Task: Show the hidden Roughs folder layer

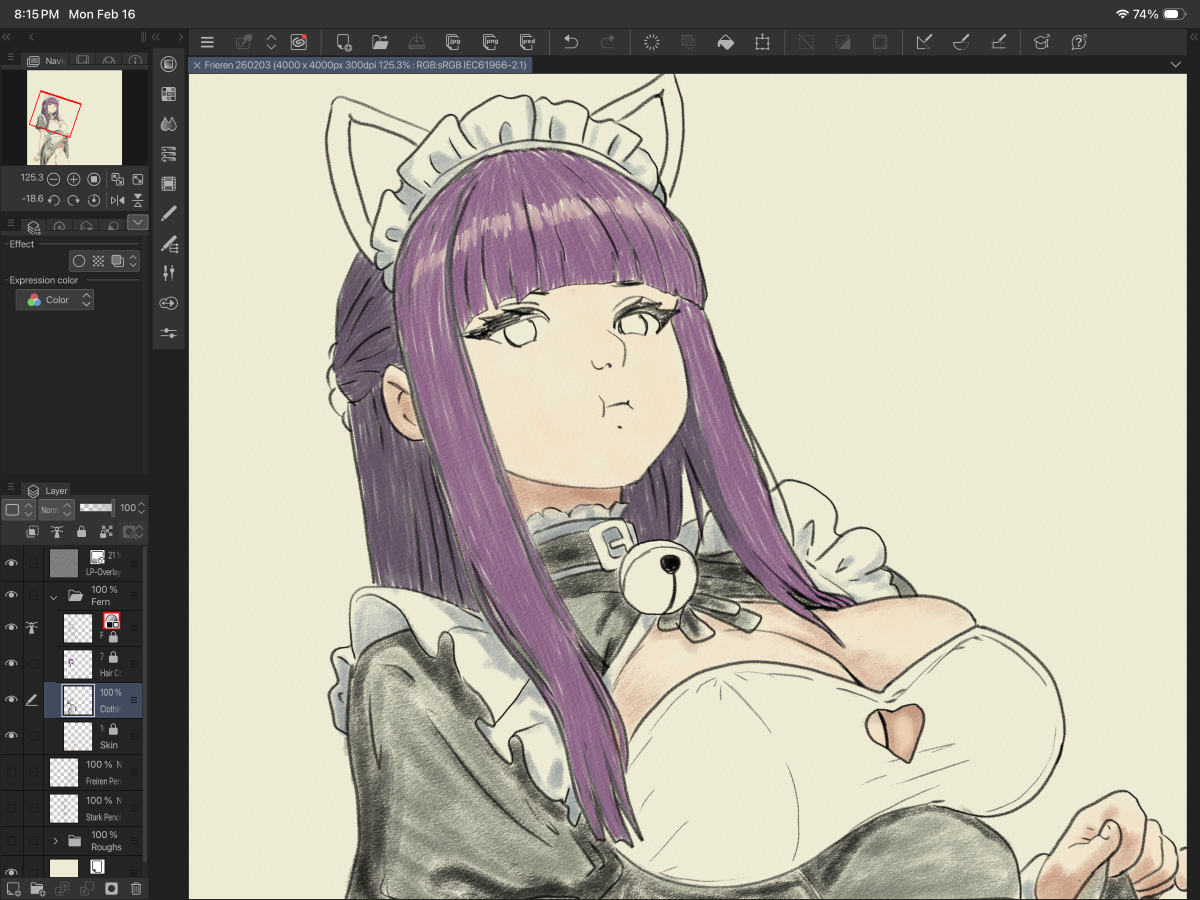Action: [12, 841]
